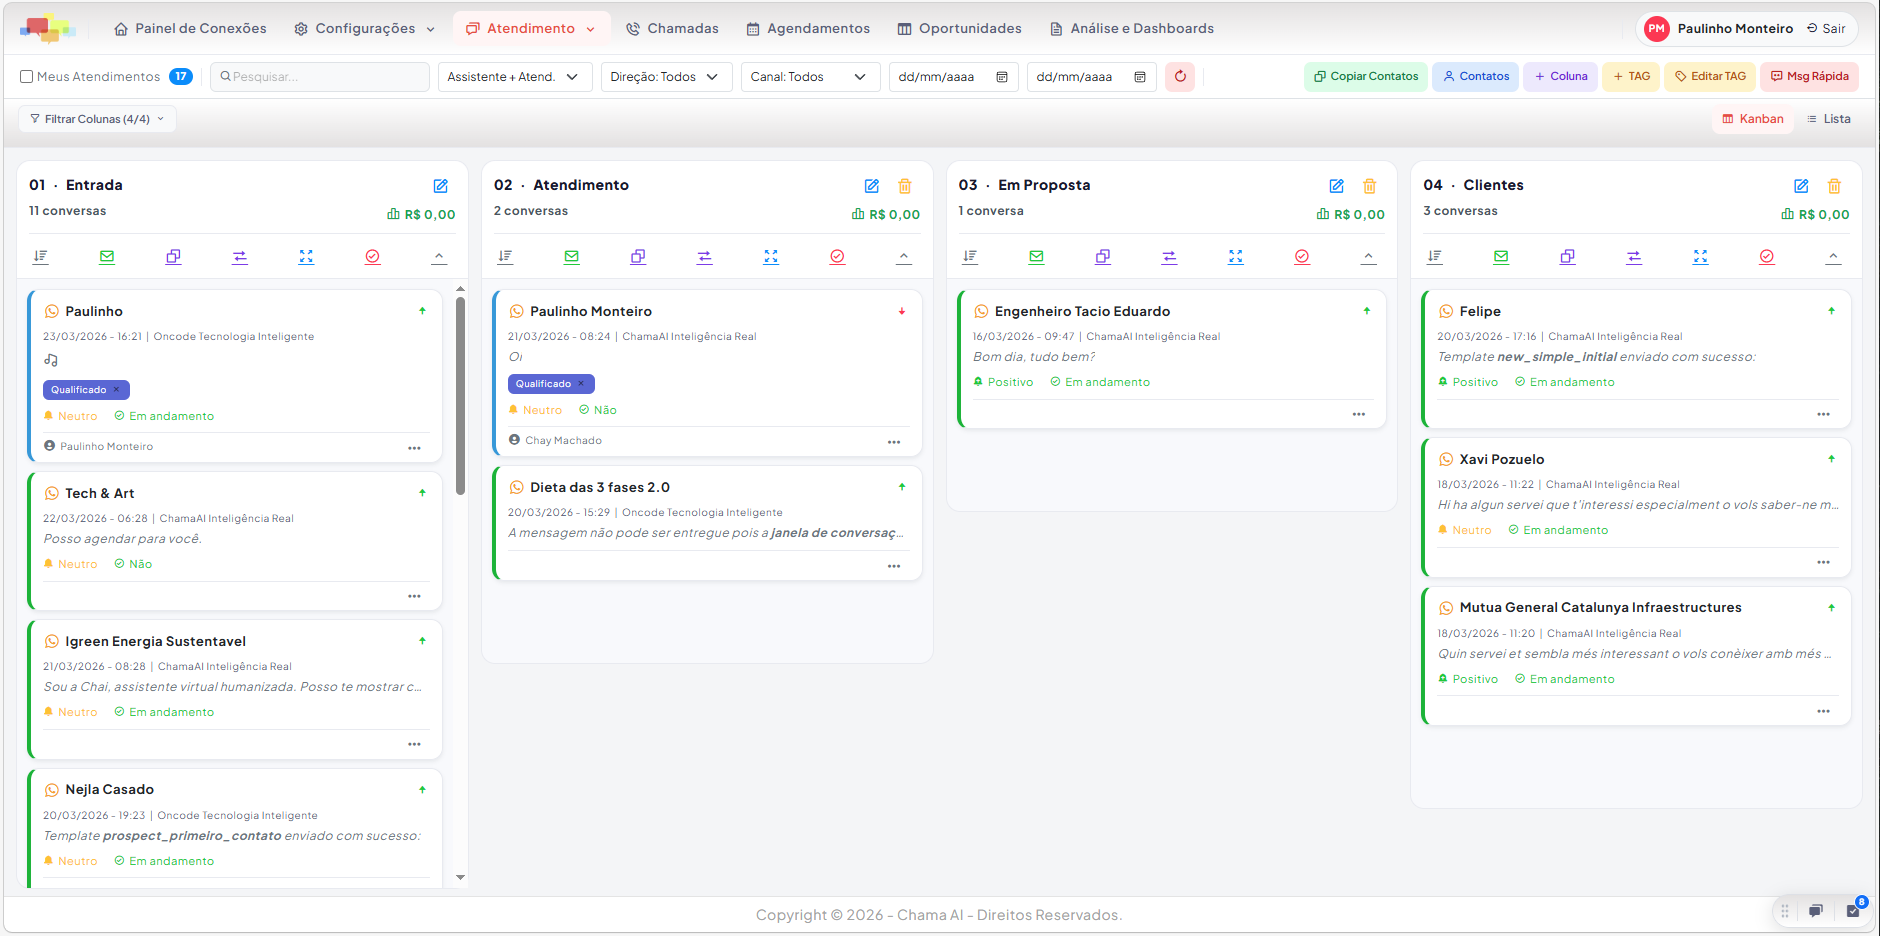Open options on Engenheiro Tacio Eduardo card
This screenshot has width=1880, height=936.
click(1358, 414)
